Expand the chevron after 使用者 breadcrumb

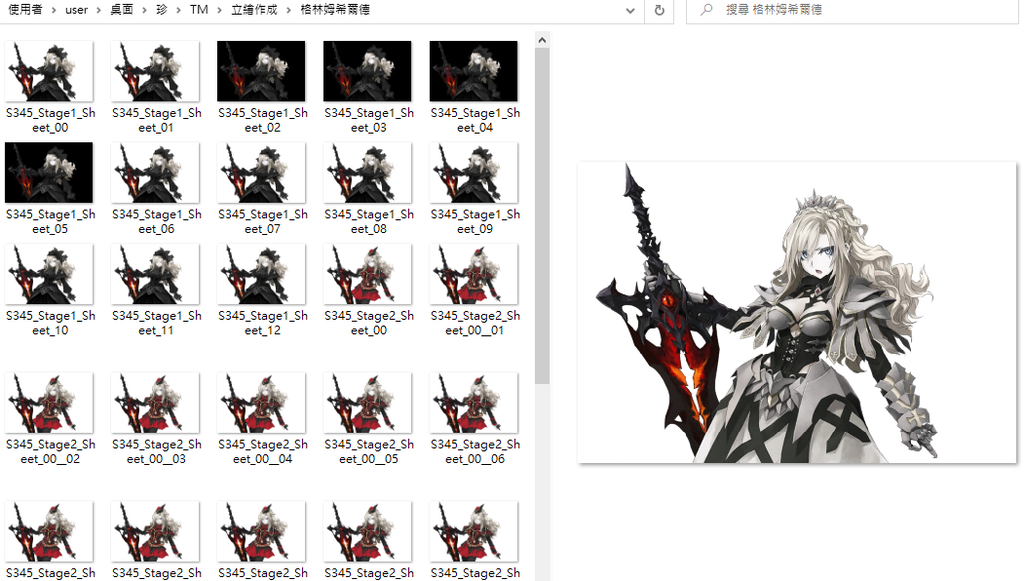pyautogui.click(x=54, y=10)
